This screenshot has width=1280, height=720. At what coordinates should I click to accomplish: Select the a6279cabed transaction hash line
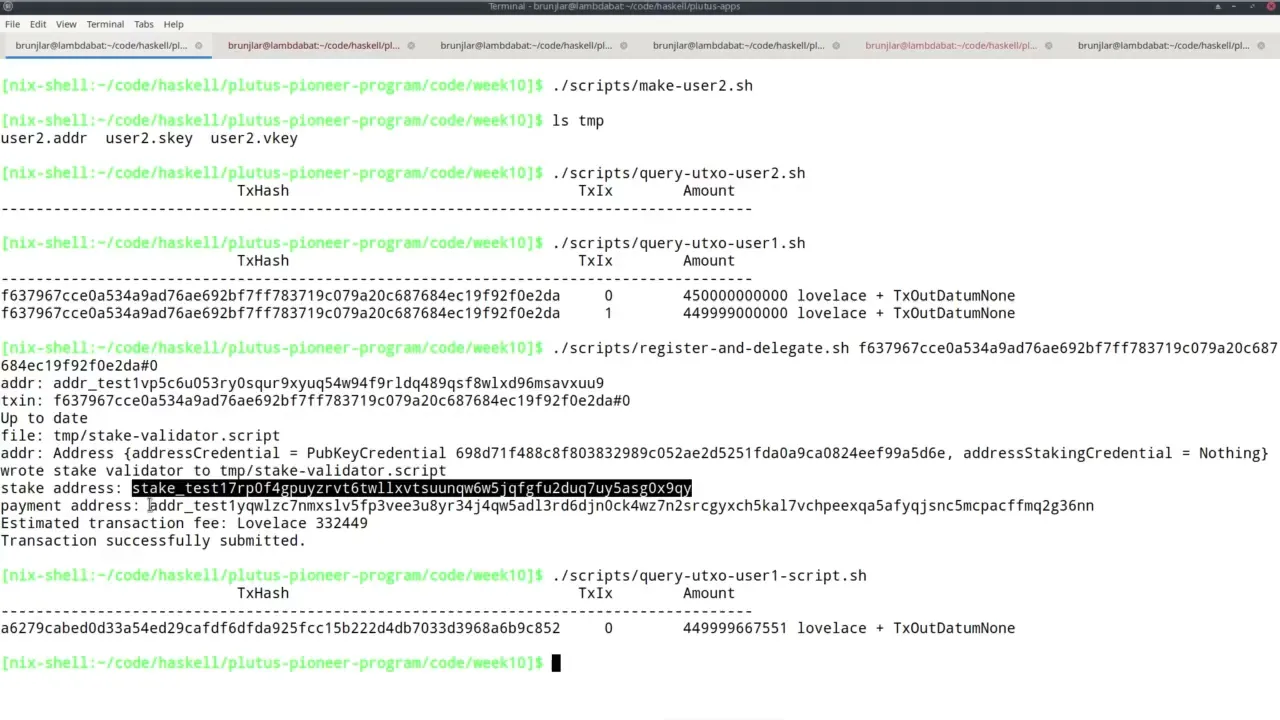pos(280,628)
